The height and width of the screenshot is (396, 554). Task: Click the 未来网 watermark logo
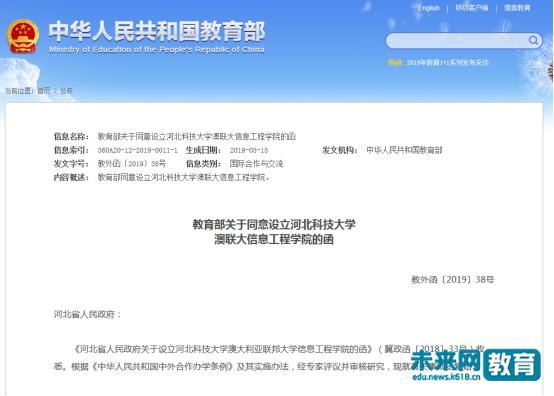(x=446, y=361)
